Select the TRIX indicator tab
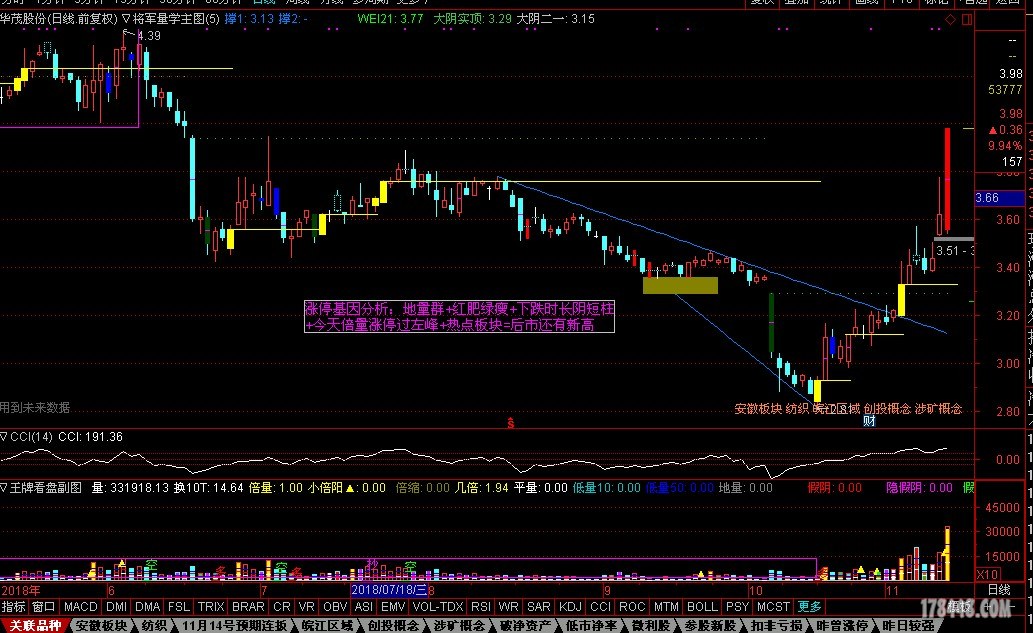Viewport: 1033px width, 633px height. point(211,607)
